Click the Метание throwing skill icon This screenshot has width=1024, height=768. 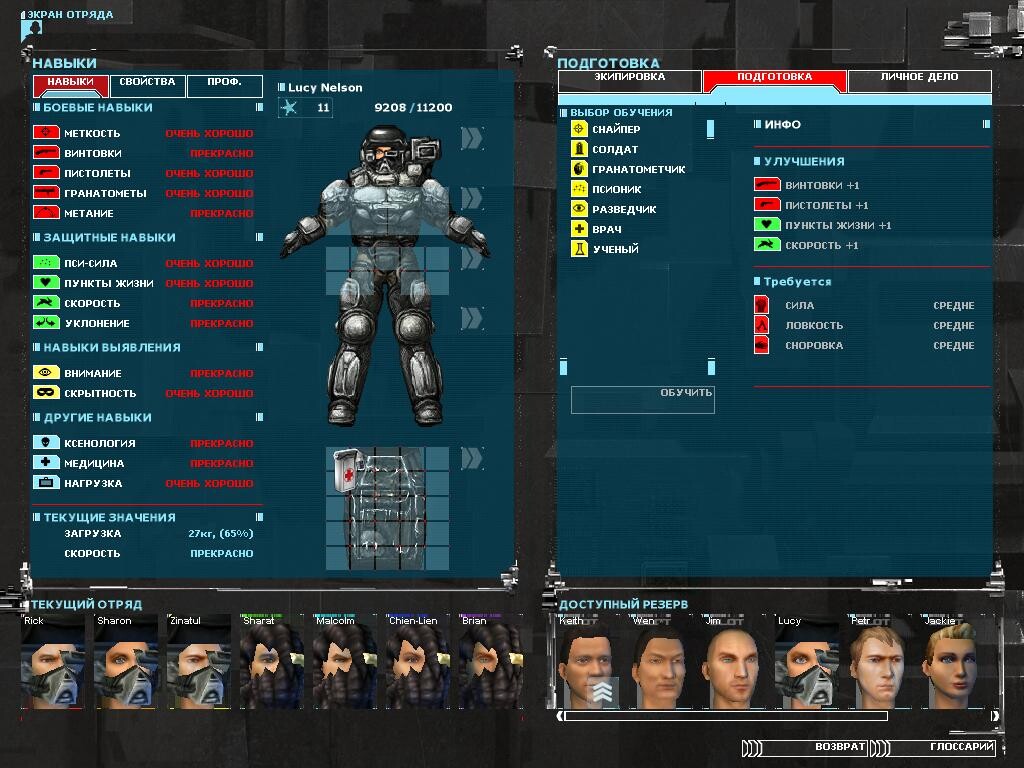coord(46,213)
